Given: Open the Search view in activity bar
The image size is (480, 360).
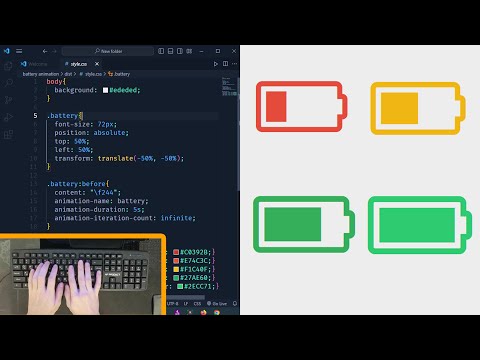Looking at the screenshot, I should pyautogui.click(x=8, y=83).
